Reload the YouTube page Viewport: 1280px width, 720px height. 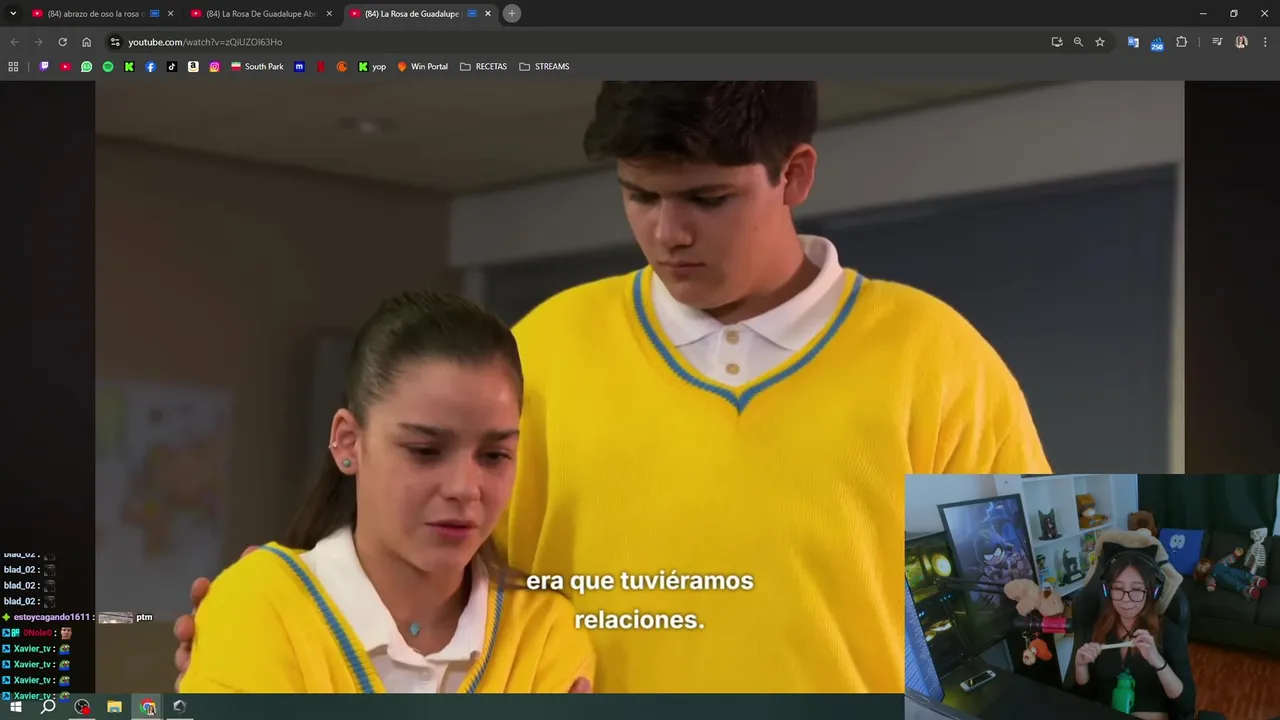(x=62, y=42)
